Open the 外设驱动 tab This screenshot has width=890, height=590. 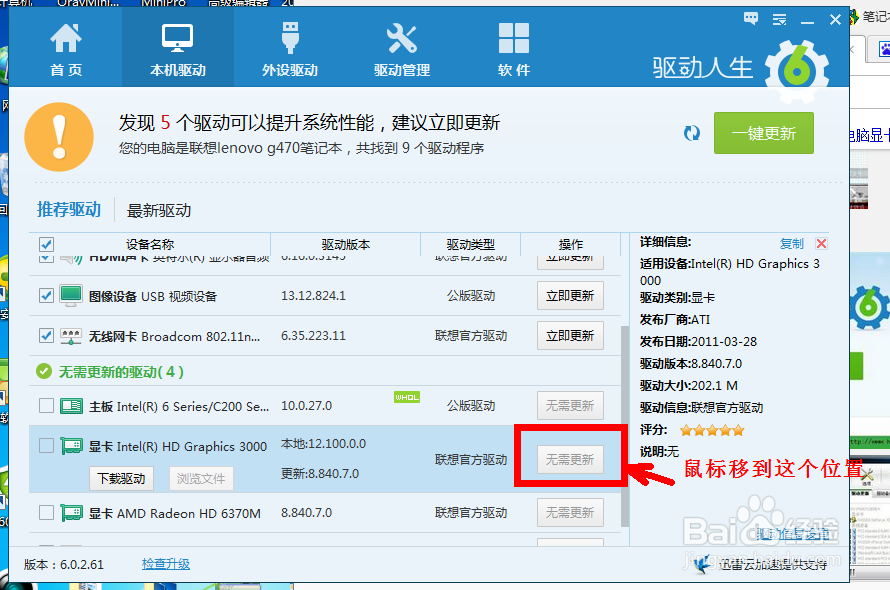point(290,50)
